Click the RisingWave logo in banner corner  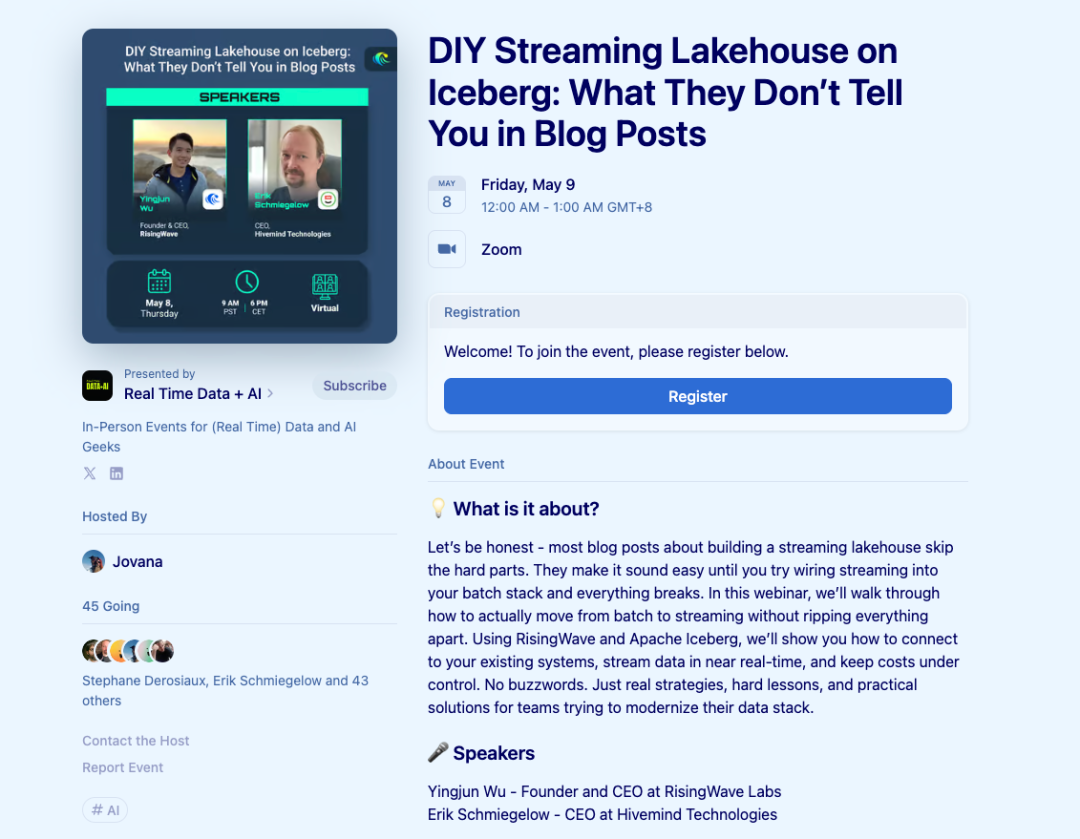[x=381, y=59]
